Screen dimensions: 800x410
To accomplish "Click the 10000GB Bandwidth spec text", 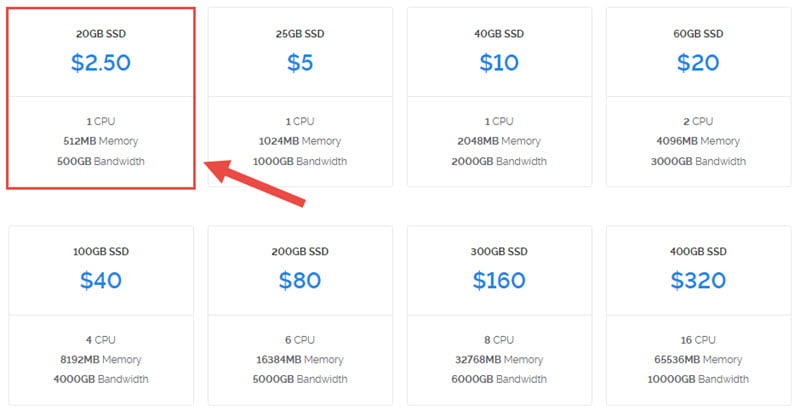I will [698, 379].
